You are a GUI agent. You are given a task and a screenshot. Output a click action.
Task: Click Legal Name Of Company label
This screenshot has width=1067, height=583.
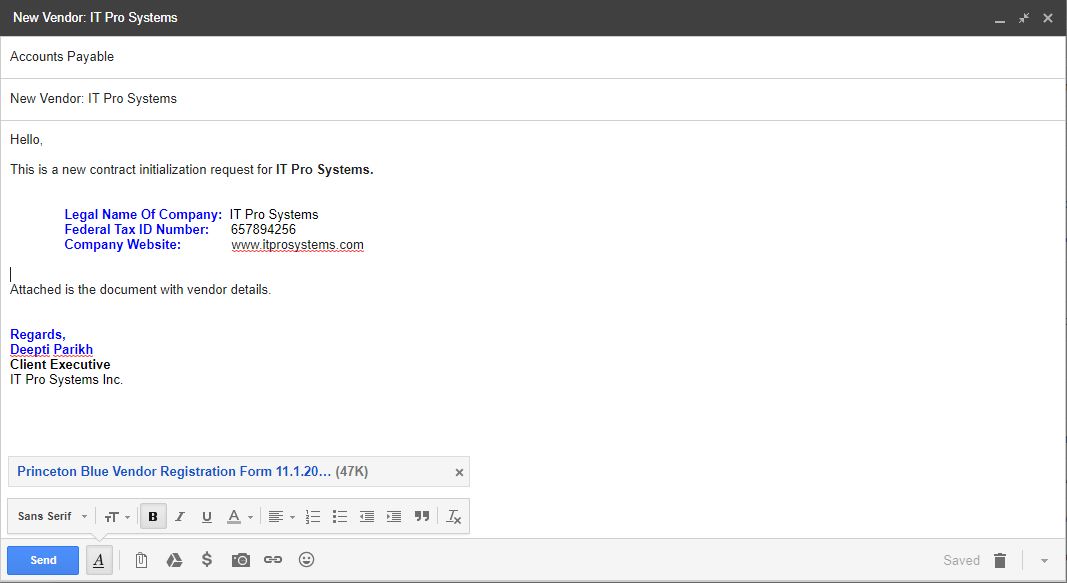tap(143, 215)
